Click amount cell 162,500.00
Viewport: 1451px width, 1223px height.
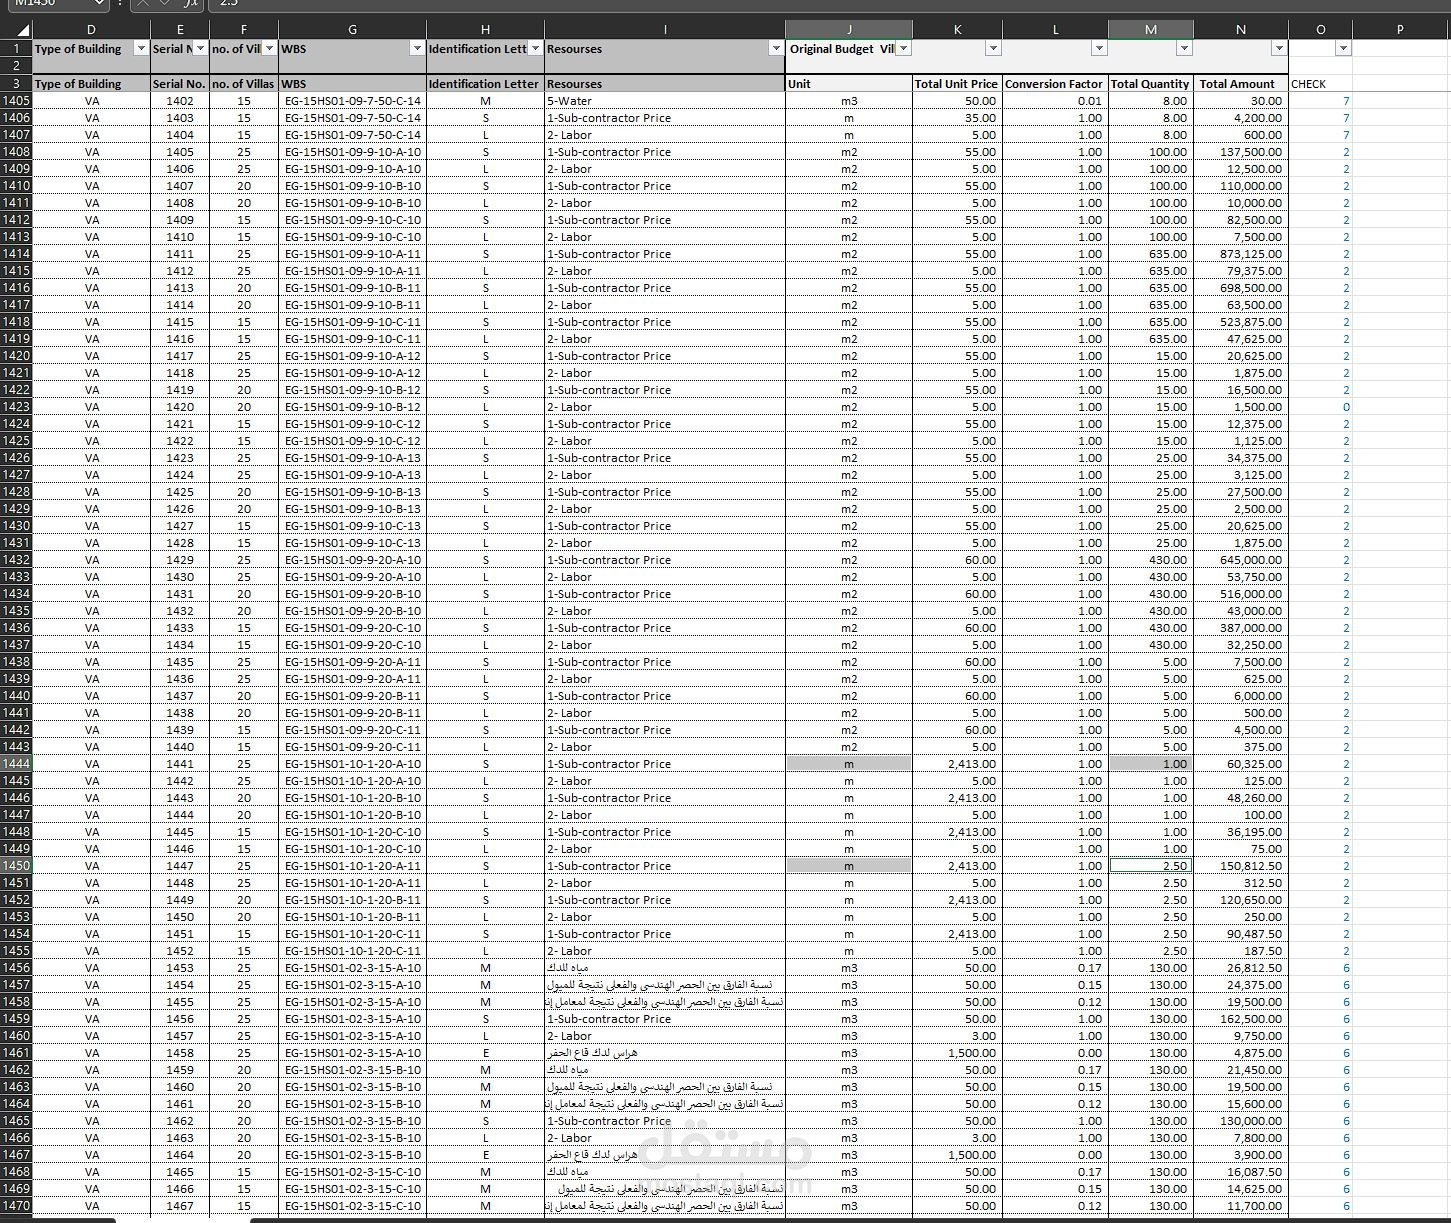[x=1240, y=1019]
